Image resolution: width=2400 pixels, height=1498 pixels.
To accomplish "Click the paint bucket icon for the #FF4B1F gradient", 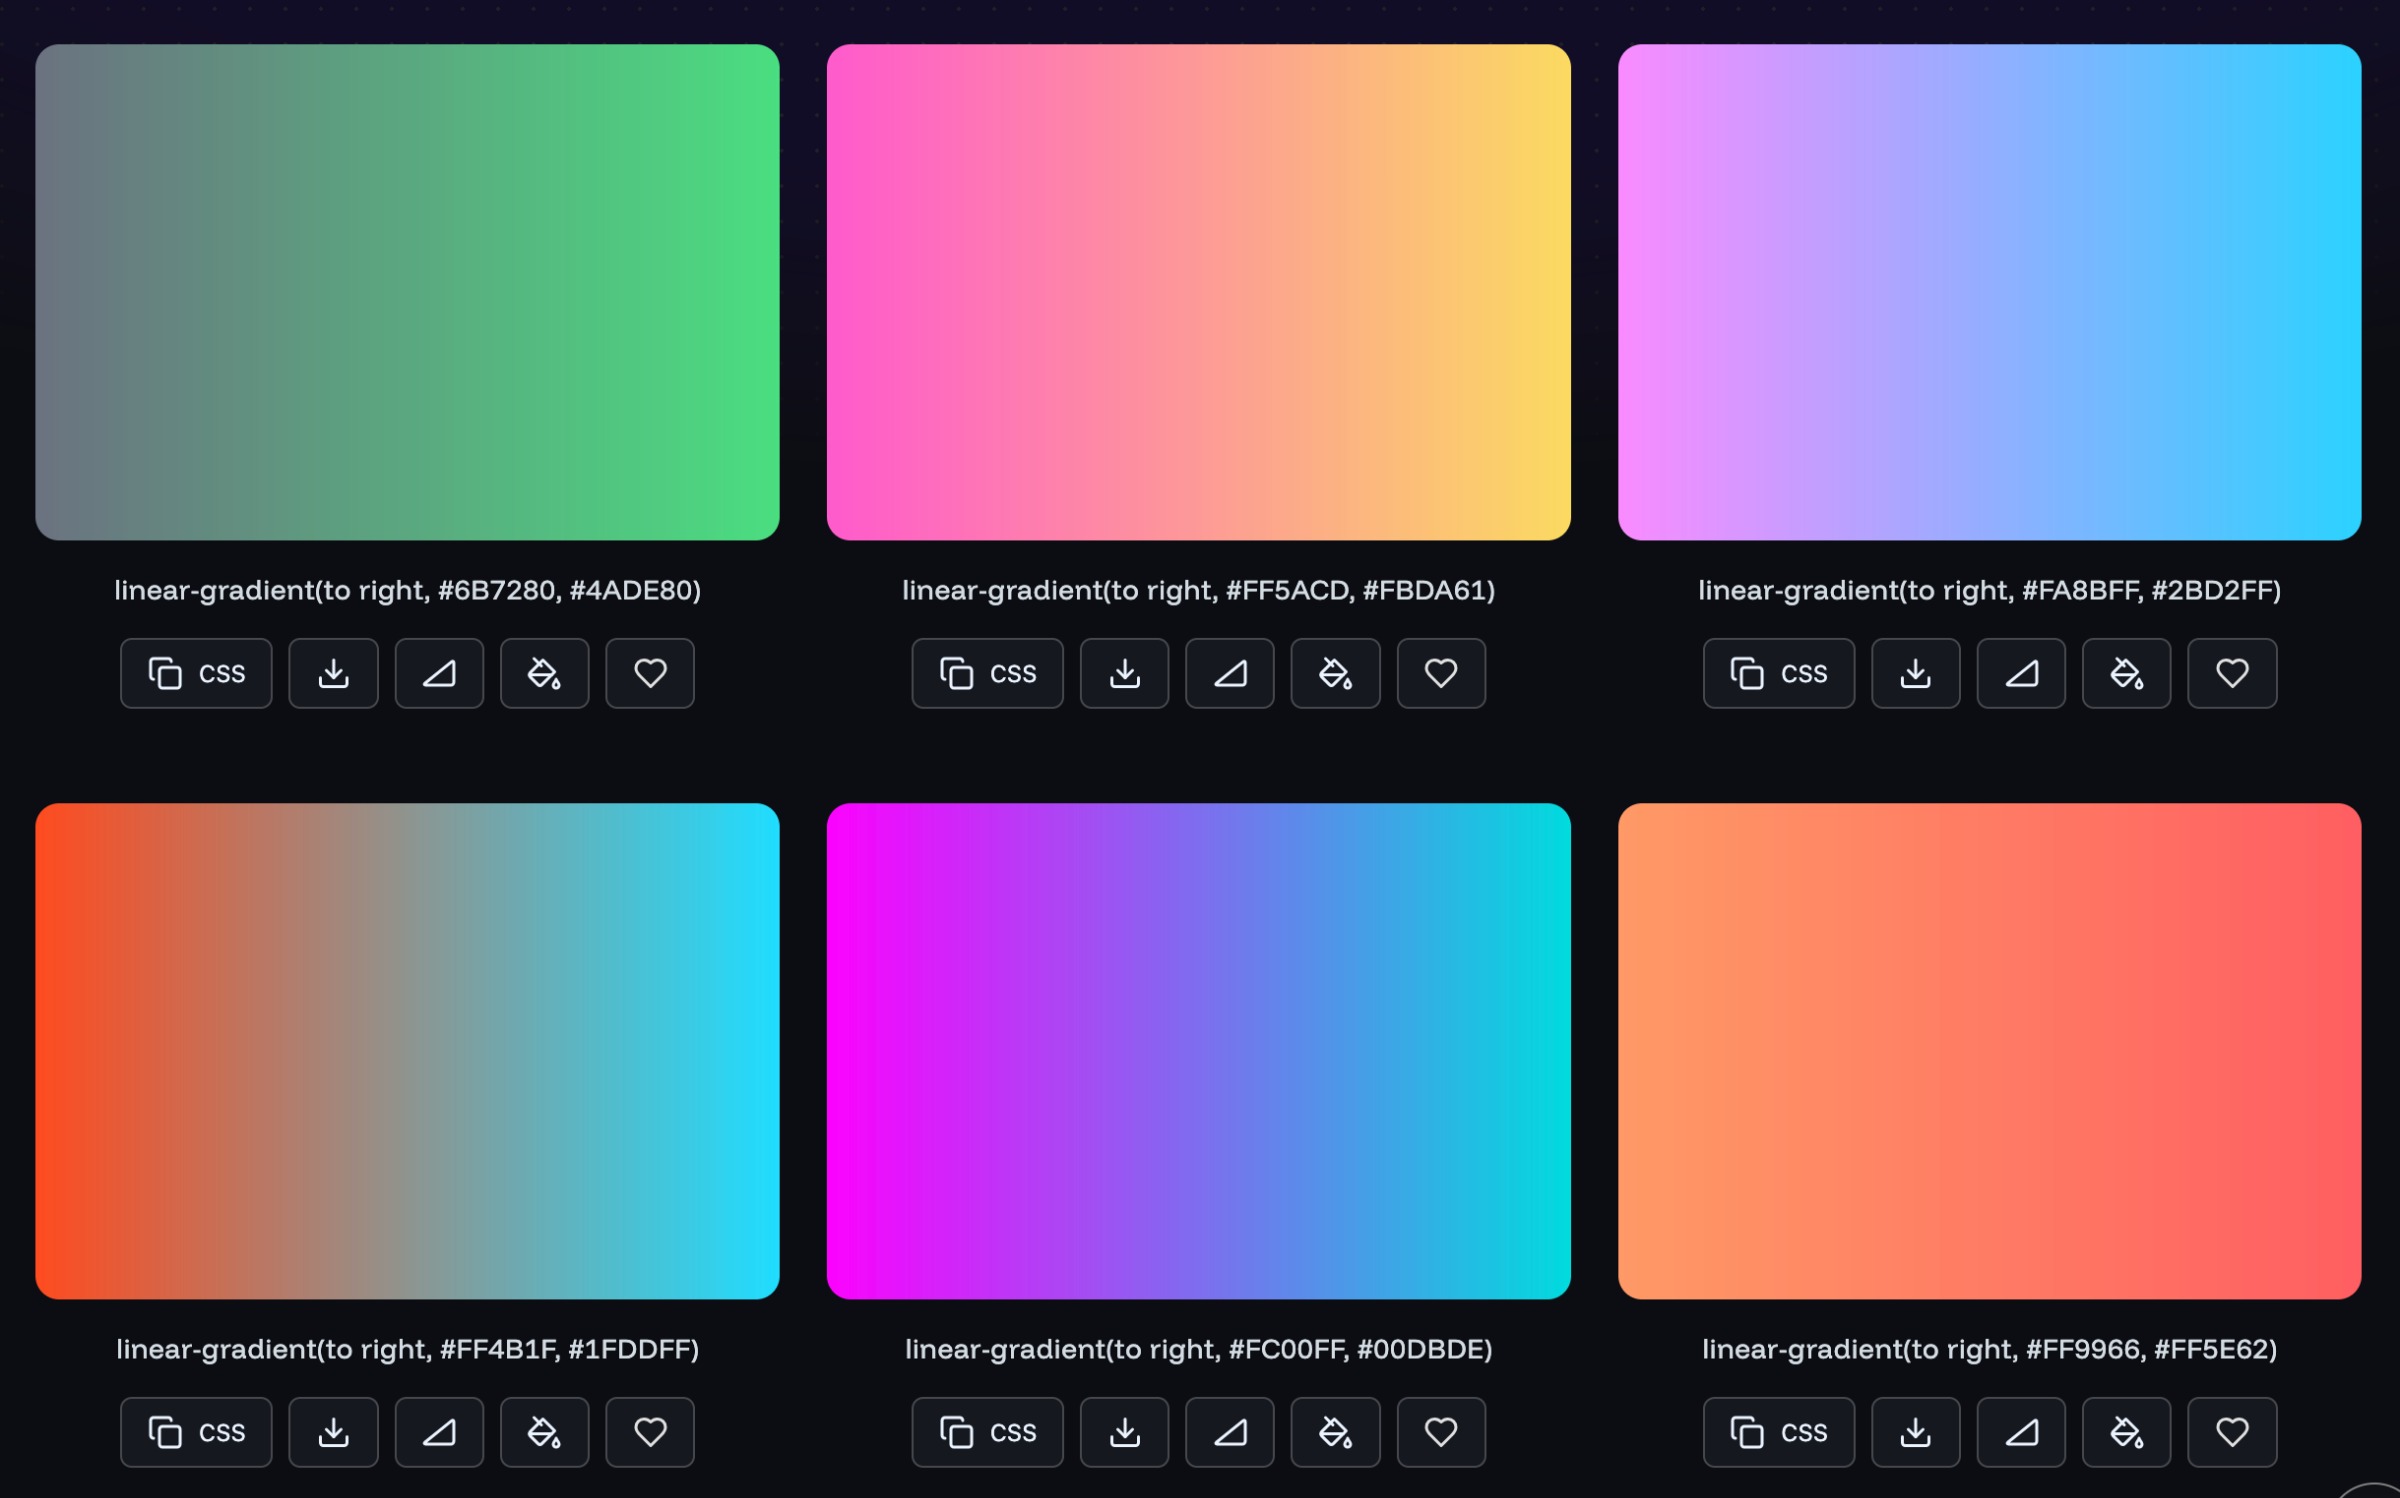I will (x=544, y=1431).
